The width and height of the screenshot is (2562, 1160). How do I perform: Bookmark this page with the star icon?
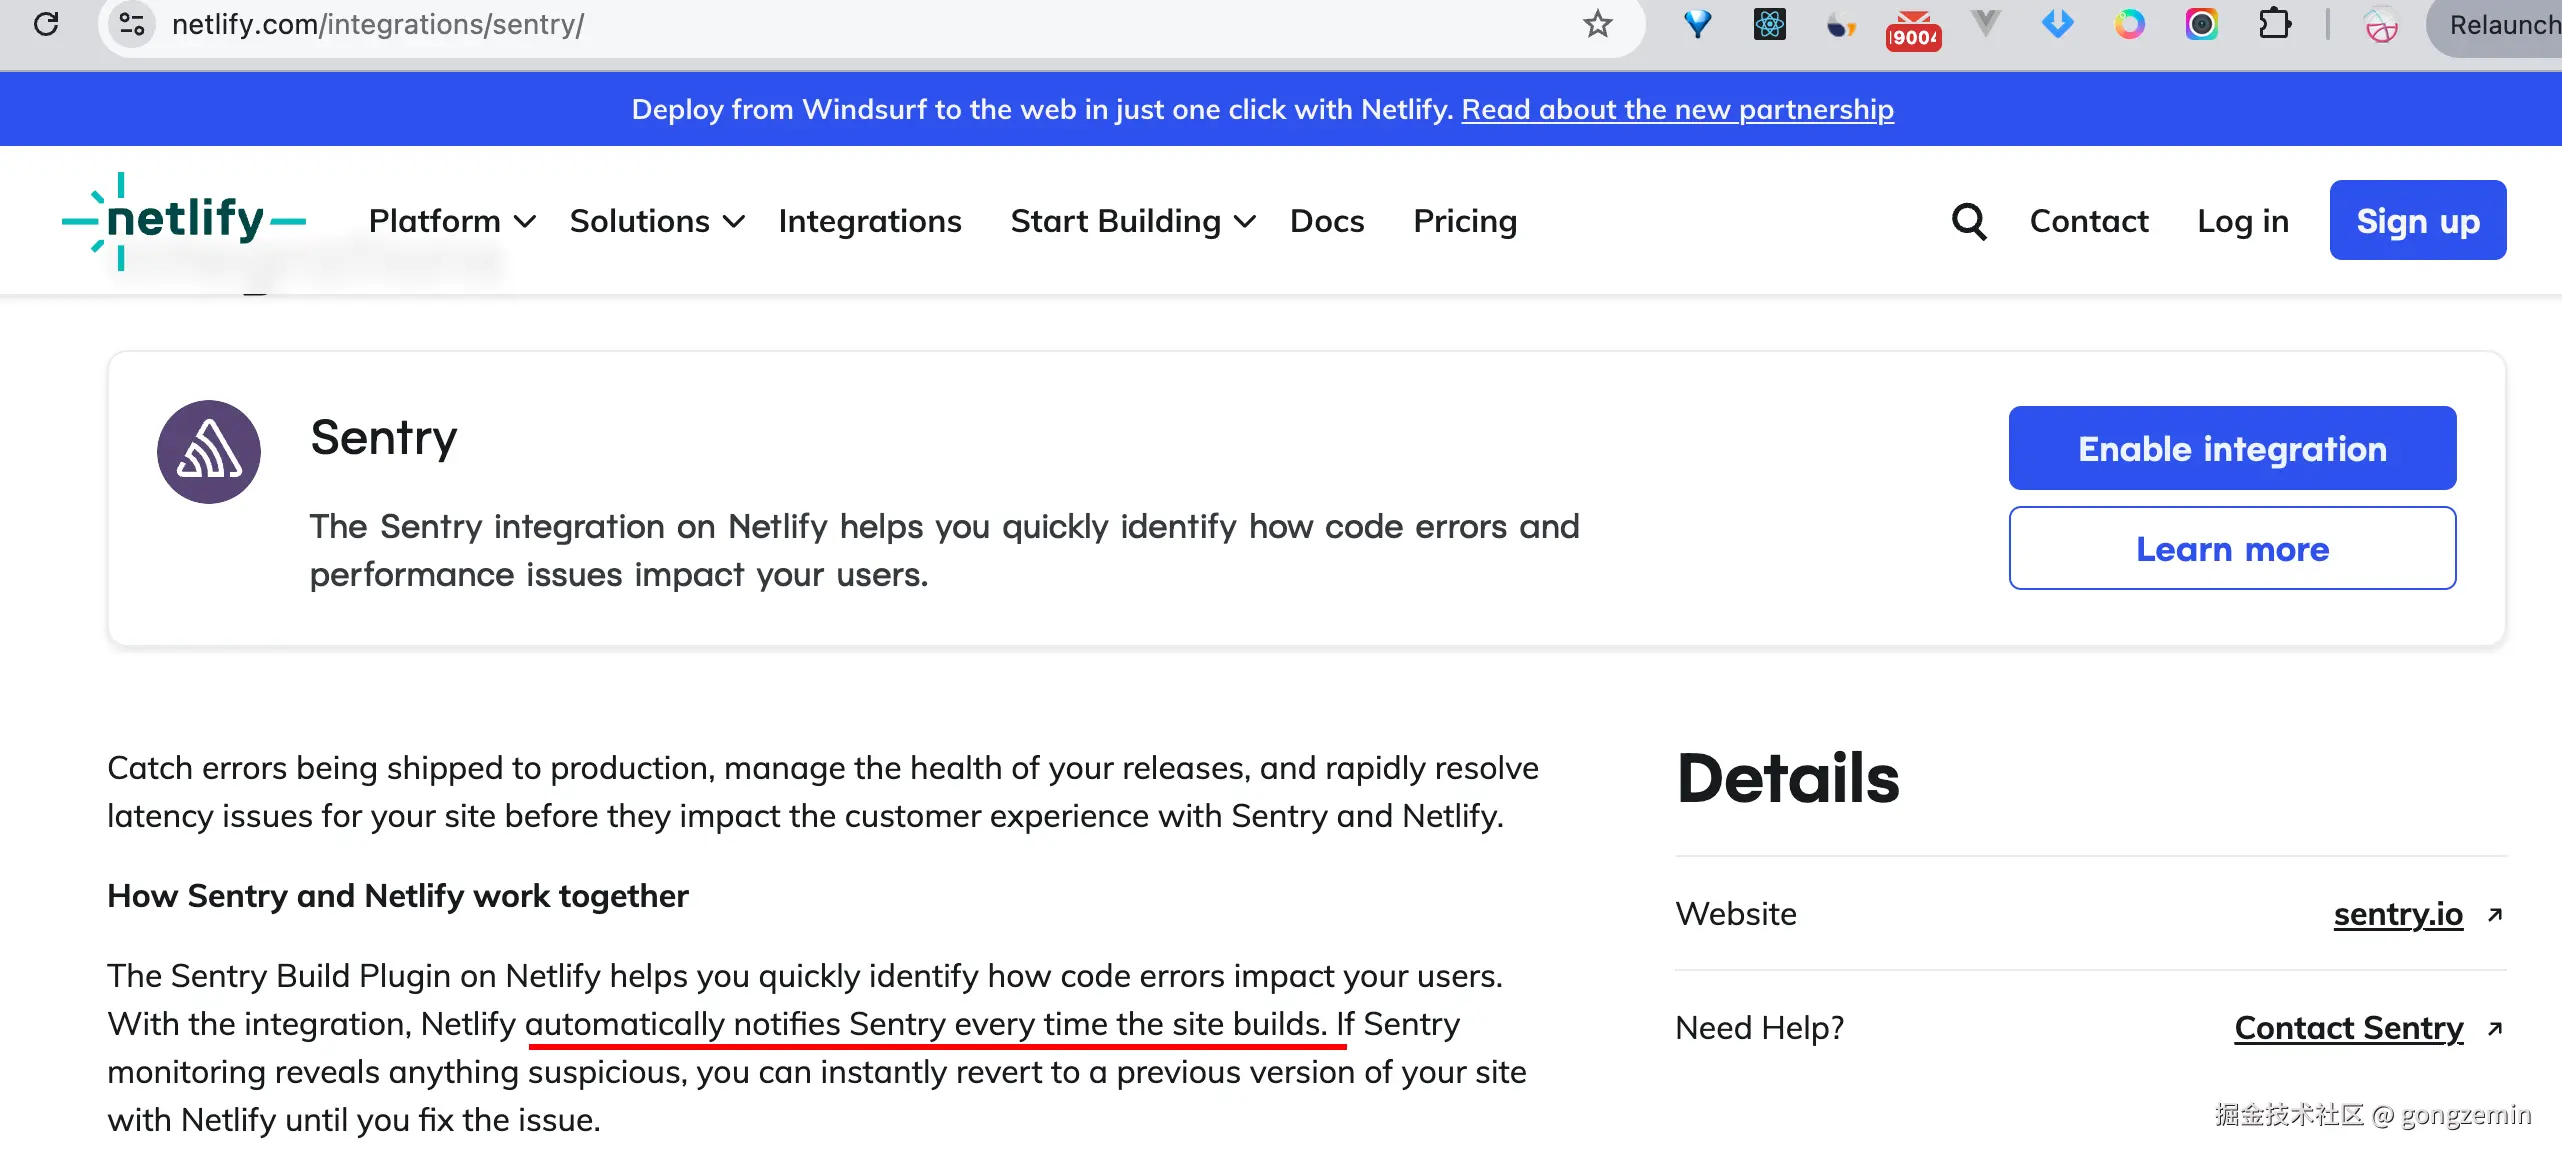click(x=1597, y=24)
